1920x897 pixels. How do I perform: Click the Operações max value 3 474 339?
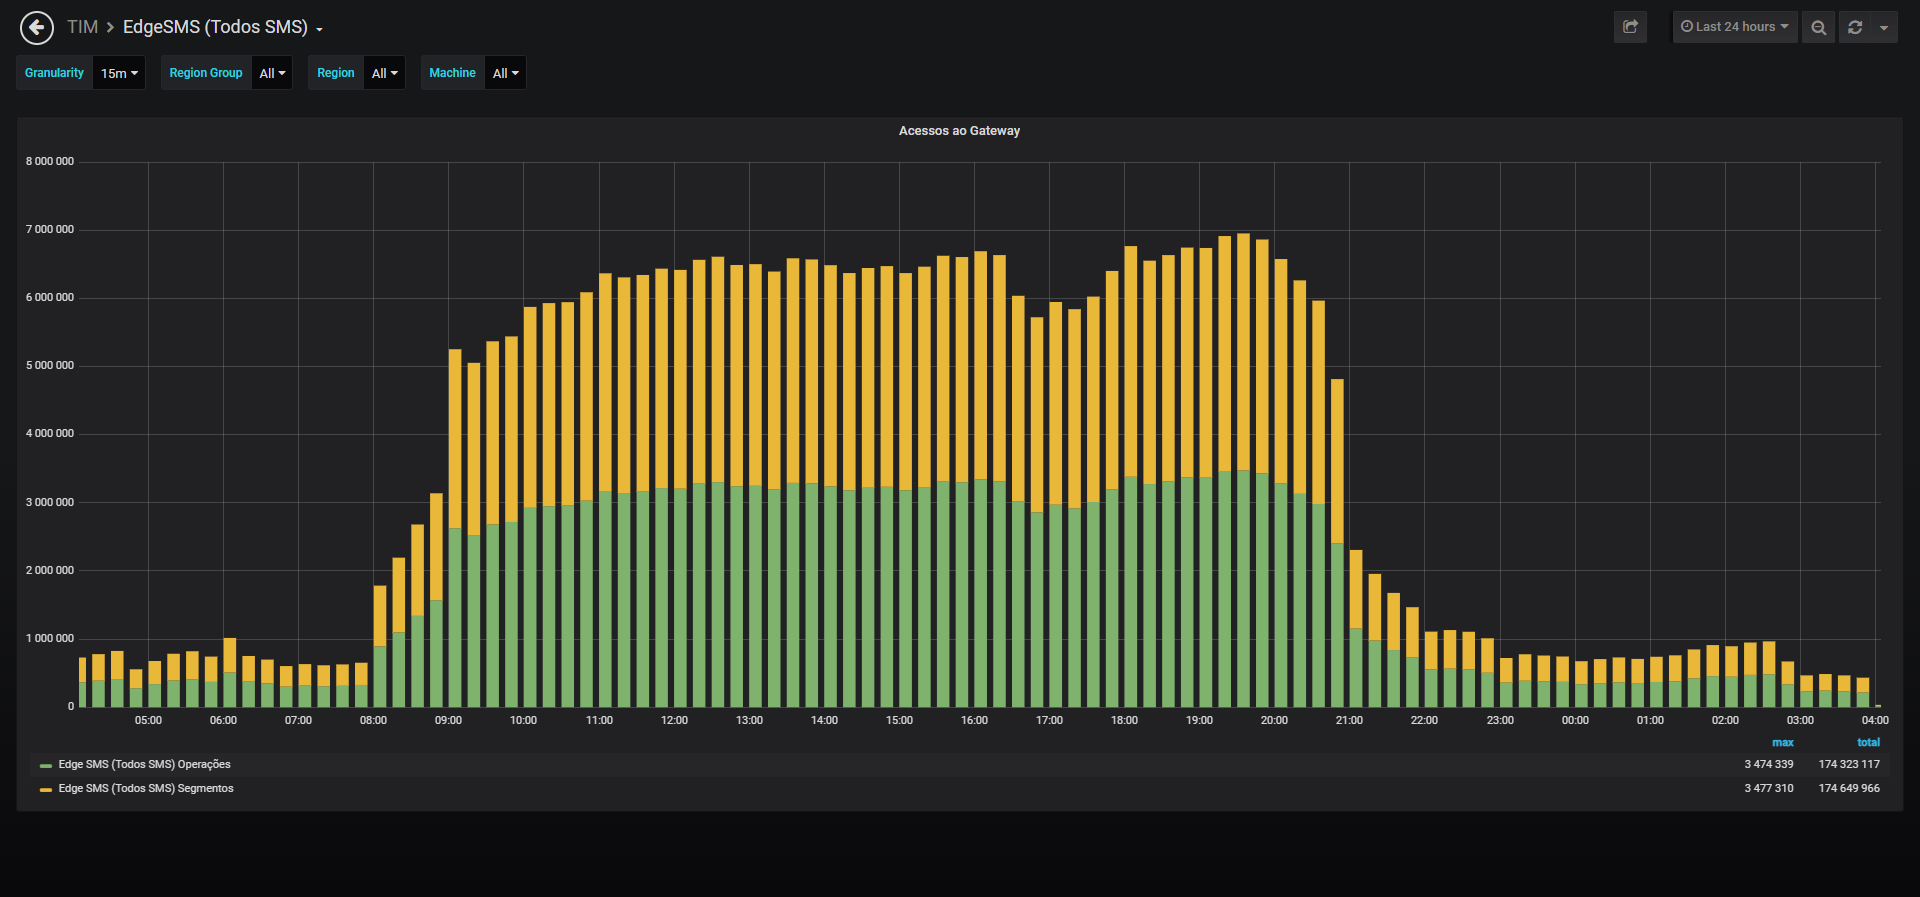pos(1768,764)
